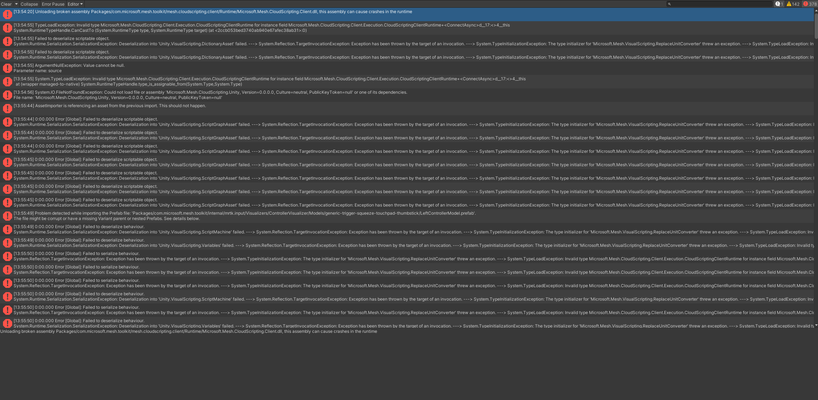The image size is (818, 400).
Task: Select 'TypeLoadException: Invalid type' CanCastTo message text
Action: pyautogui.click(x=262, y=25)
